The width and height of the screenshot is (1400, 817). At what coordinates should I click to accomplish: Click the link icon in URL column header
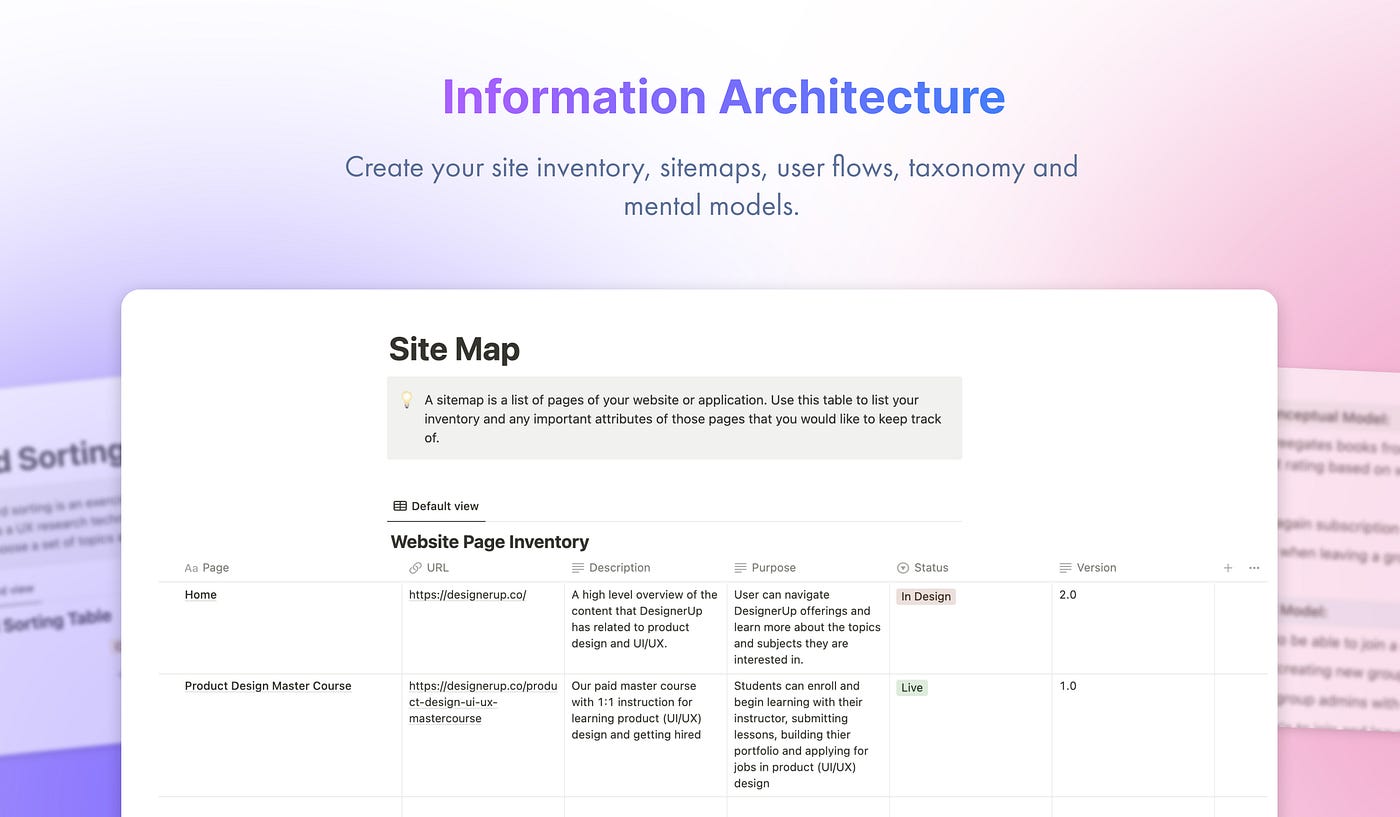(415, 568)
